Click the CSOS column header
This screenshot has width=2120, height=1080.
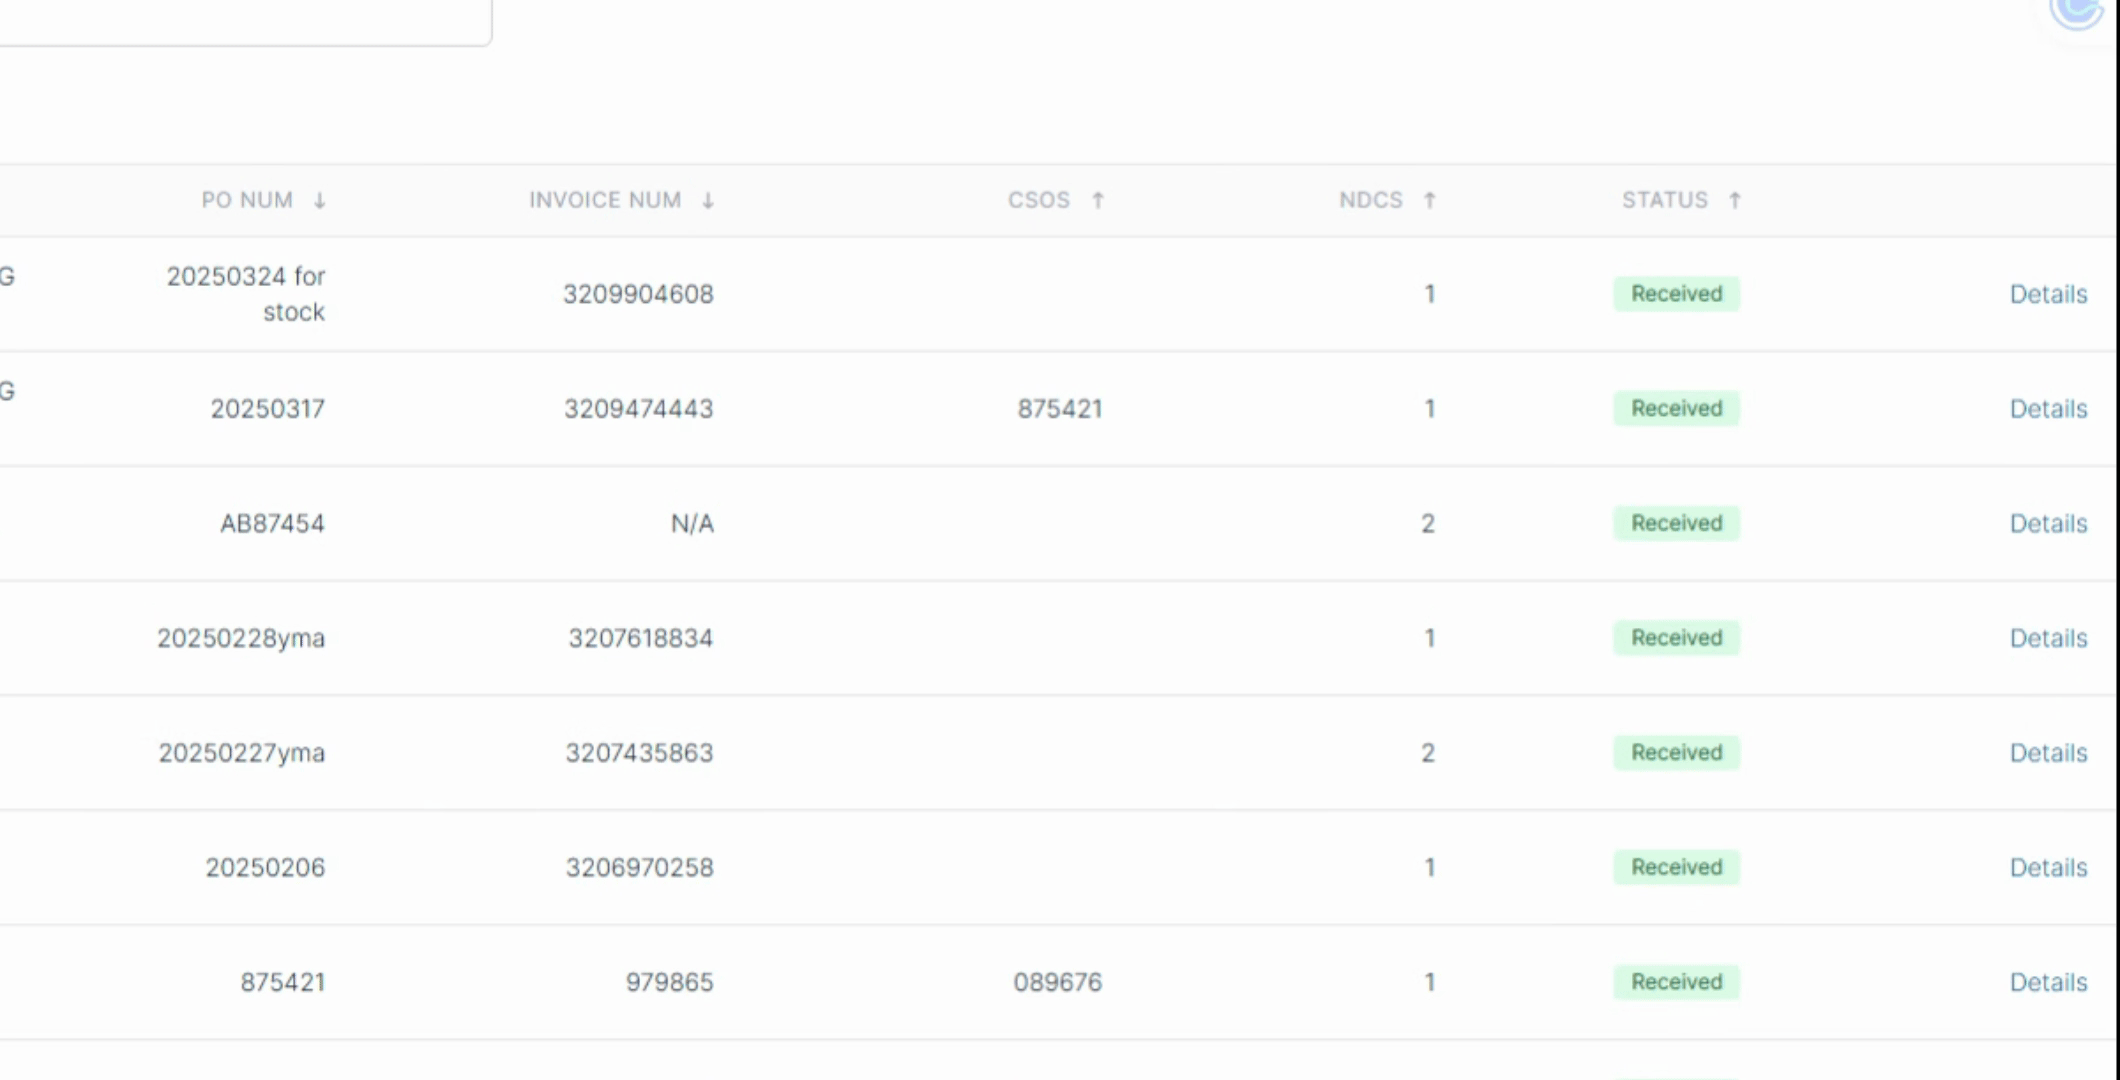(x=1039, y=200)
